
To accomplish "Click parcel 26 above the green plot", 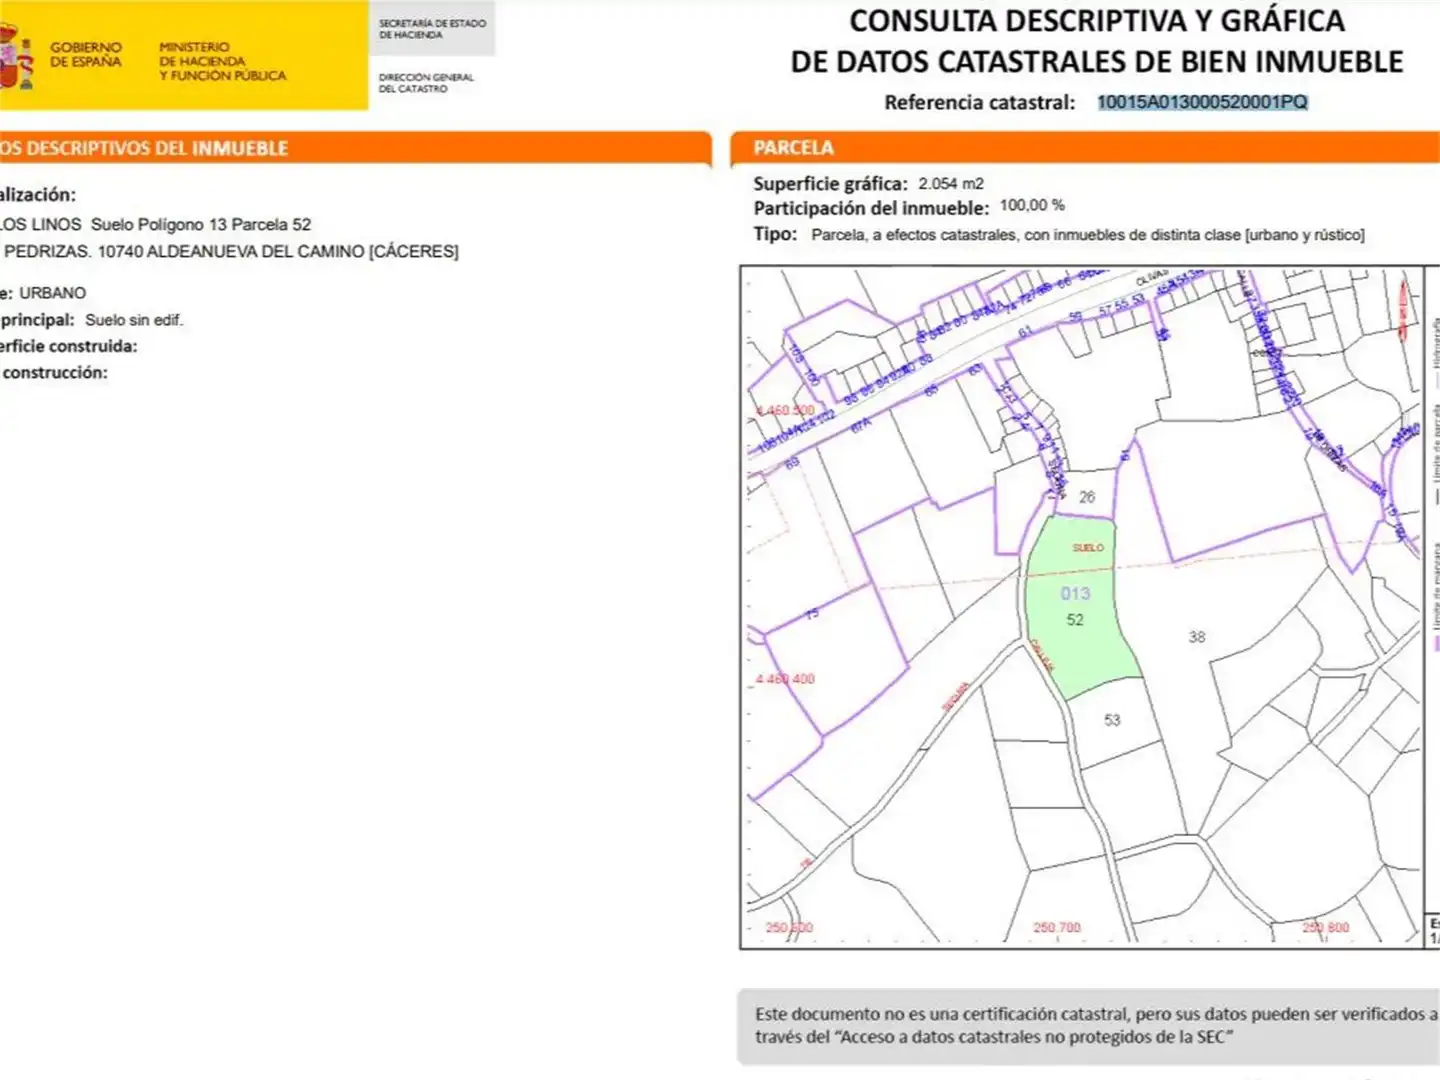I will [x=1087, y=496].
